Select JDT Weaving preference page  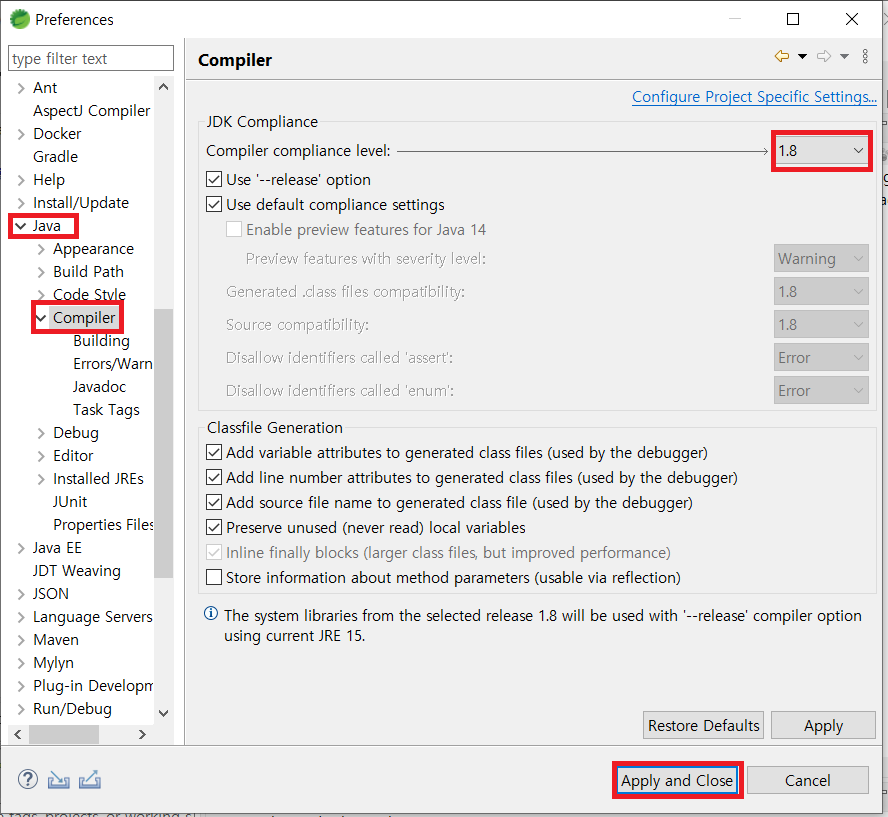pos(76,571)
